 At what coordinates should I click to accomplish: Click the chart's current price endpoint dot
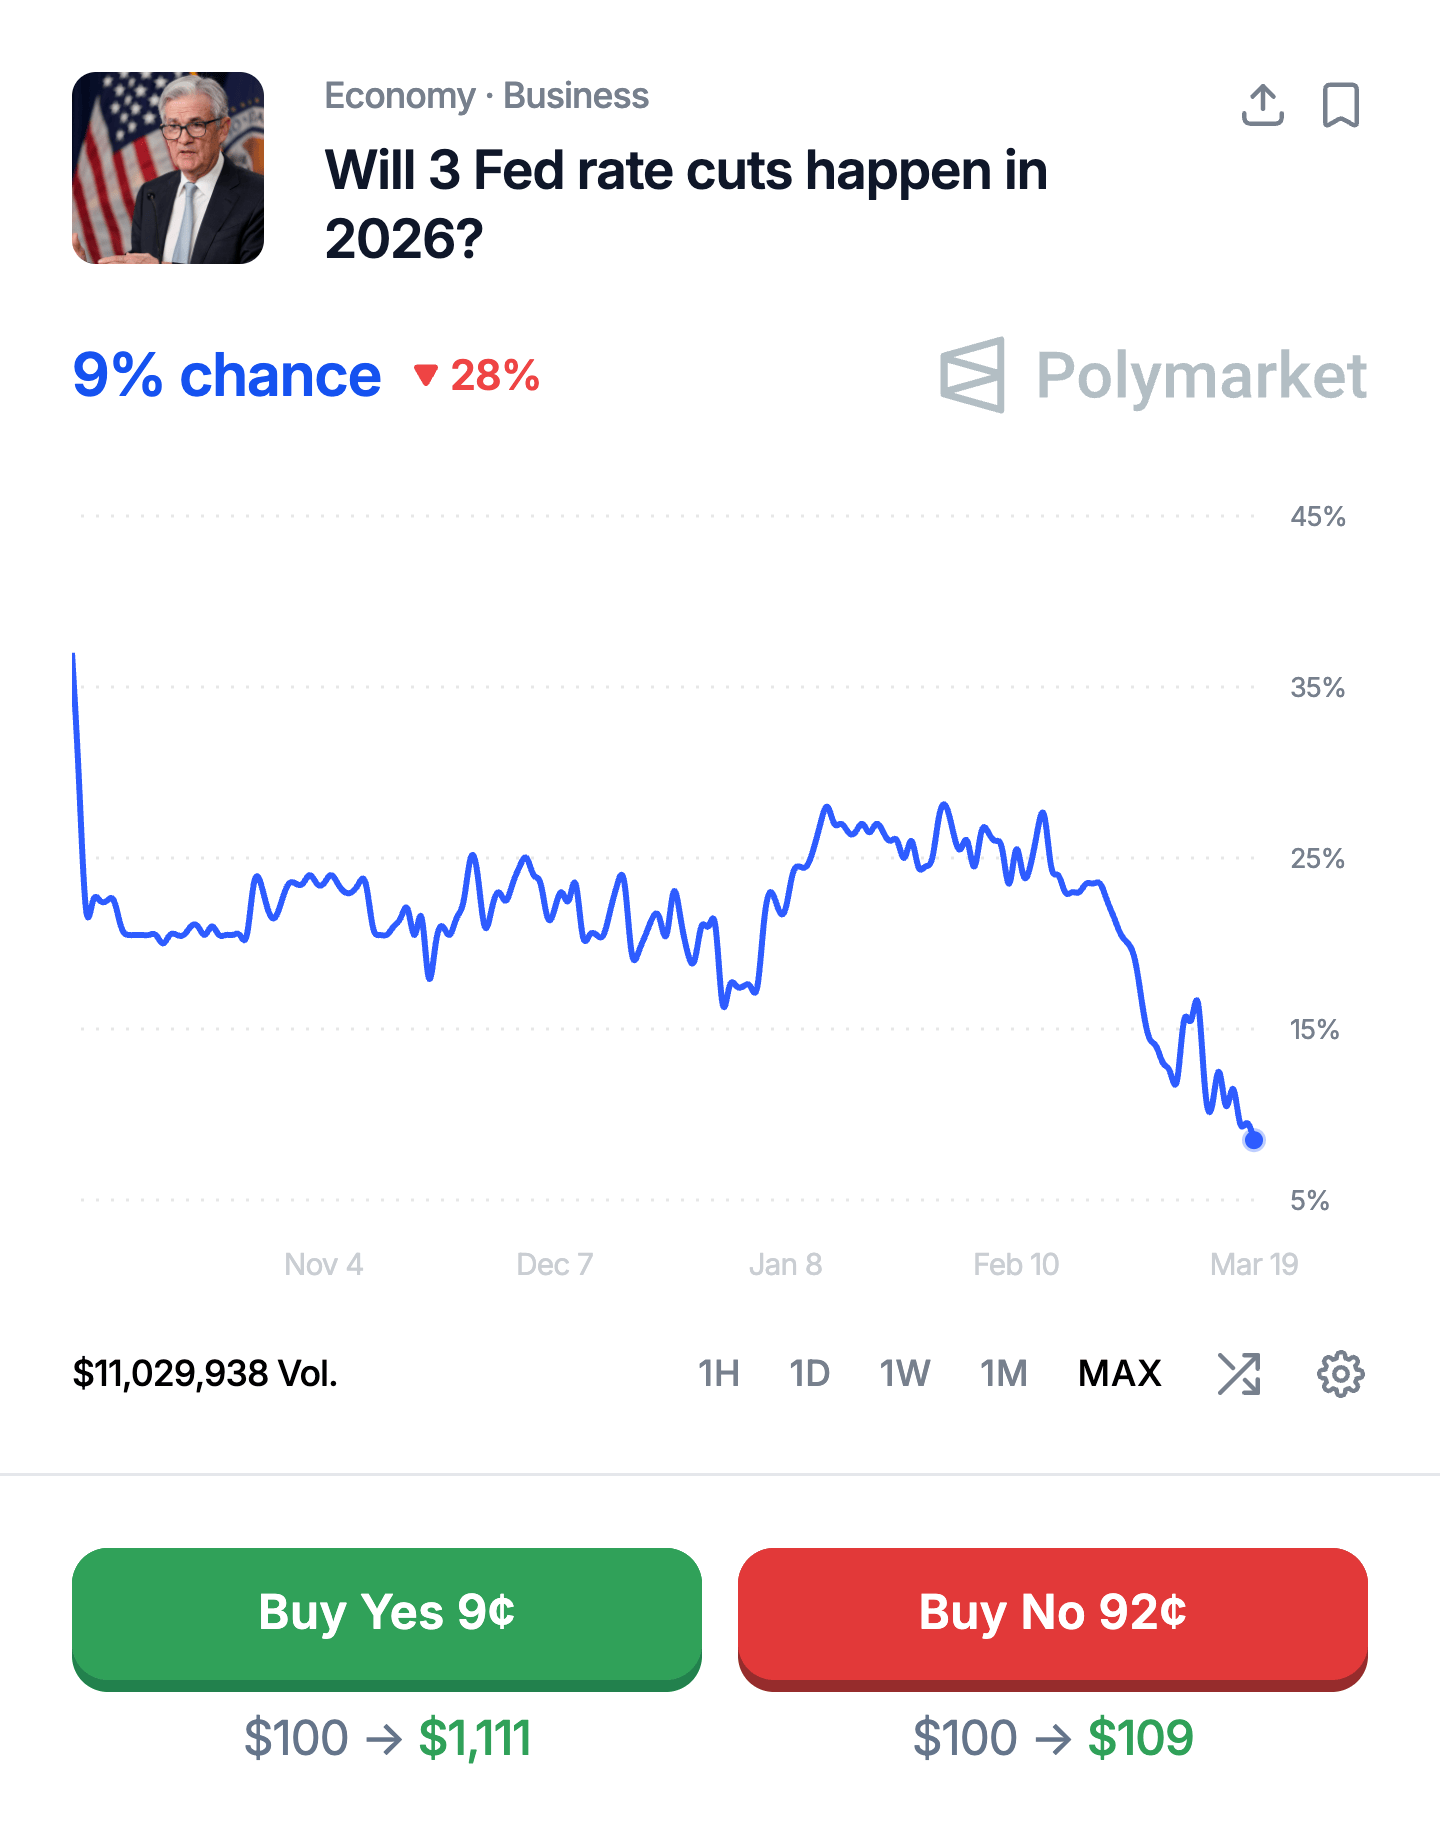[1254, 1140]
